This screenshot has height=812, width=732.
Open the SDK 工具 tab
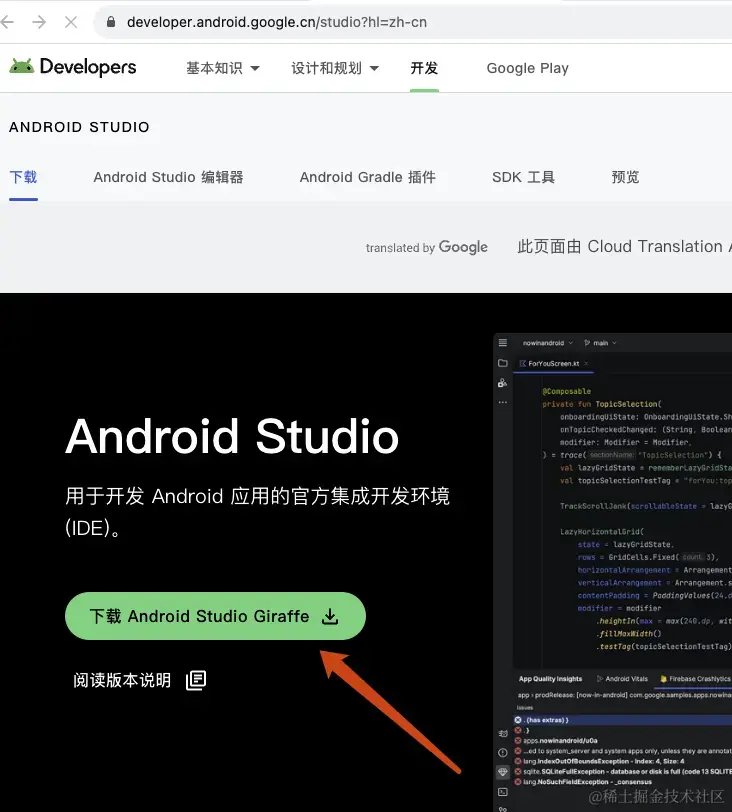click(x=523, y=177)
